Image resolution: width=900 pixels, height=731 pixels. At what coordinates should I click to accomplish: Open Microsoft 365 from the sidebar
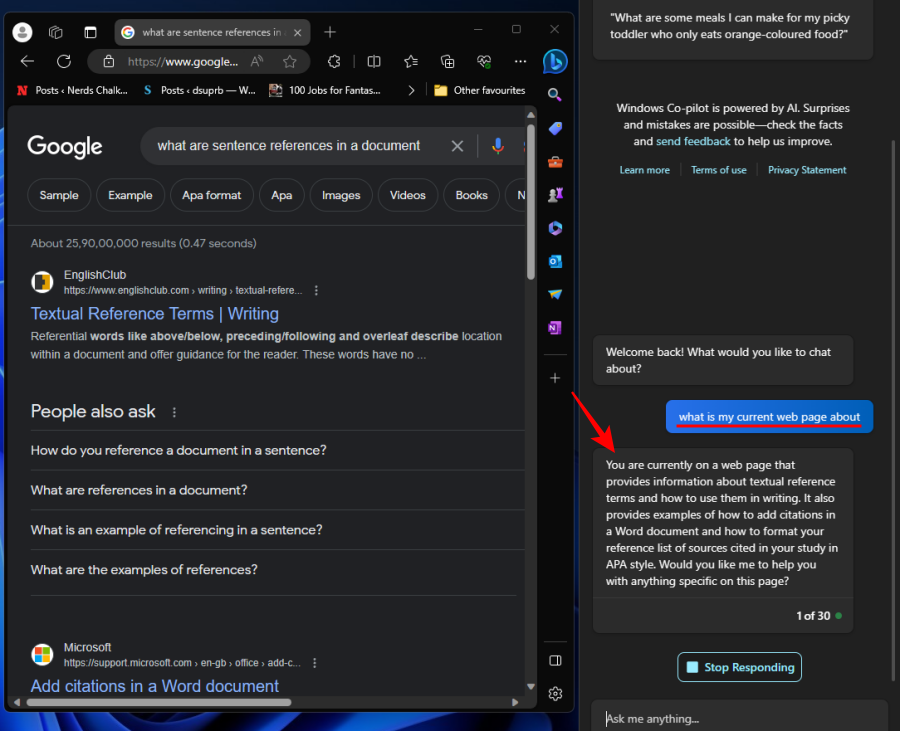tap(555, 228)
